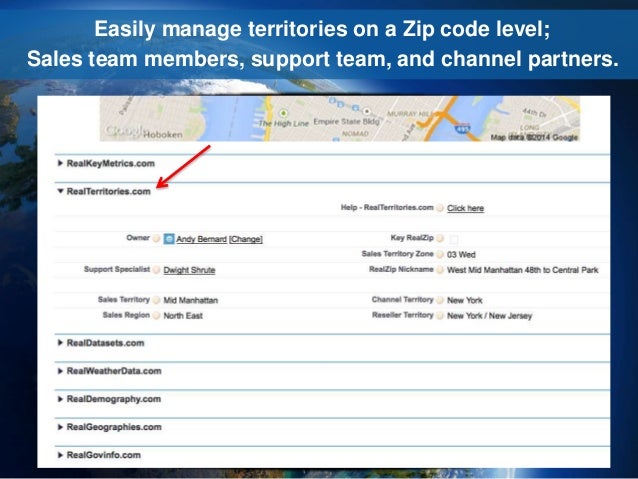Select the 'New York / New Jersey' reseller value
The width and height of the screenshot is (638, 479).
tap(489, 316)
